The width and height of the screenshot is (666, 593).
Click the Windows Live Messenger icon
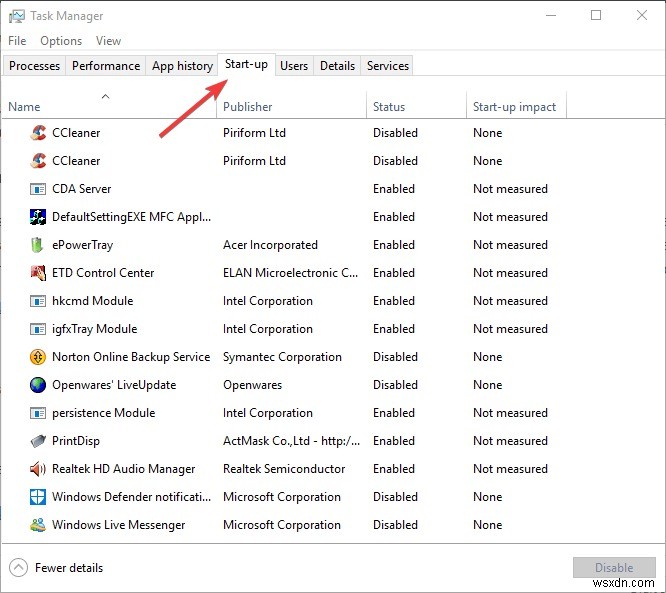(38, 525)
